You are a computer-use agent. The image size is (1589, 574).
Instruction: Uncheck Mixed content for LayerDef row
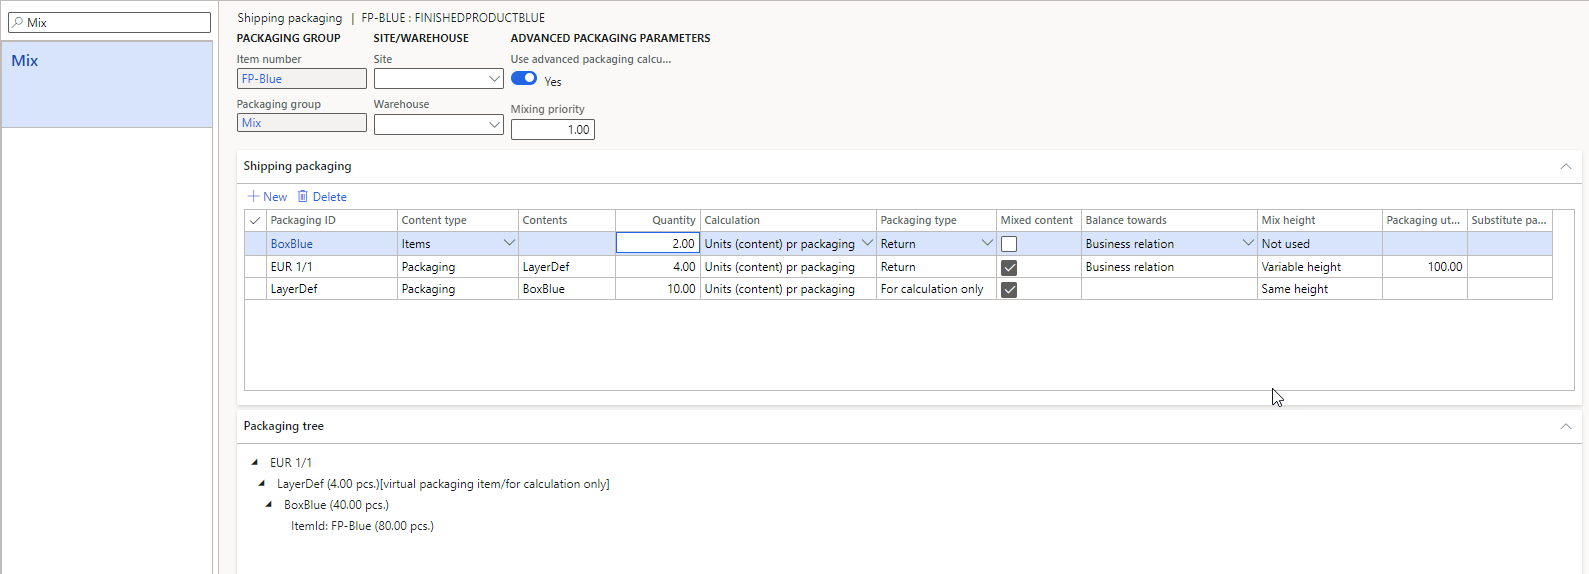[1009, 289]
